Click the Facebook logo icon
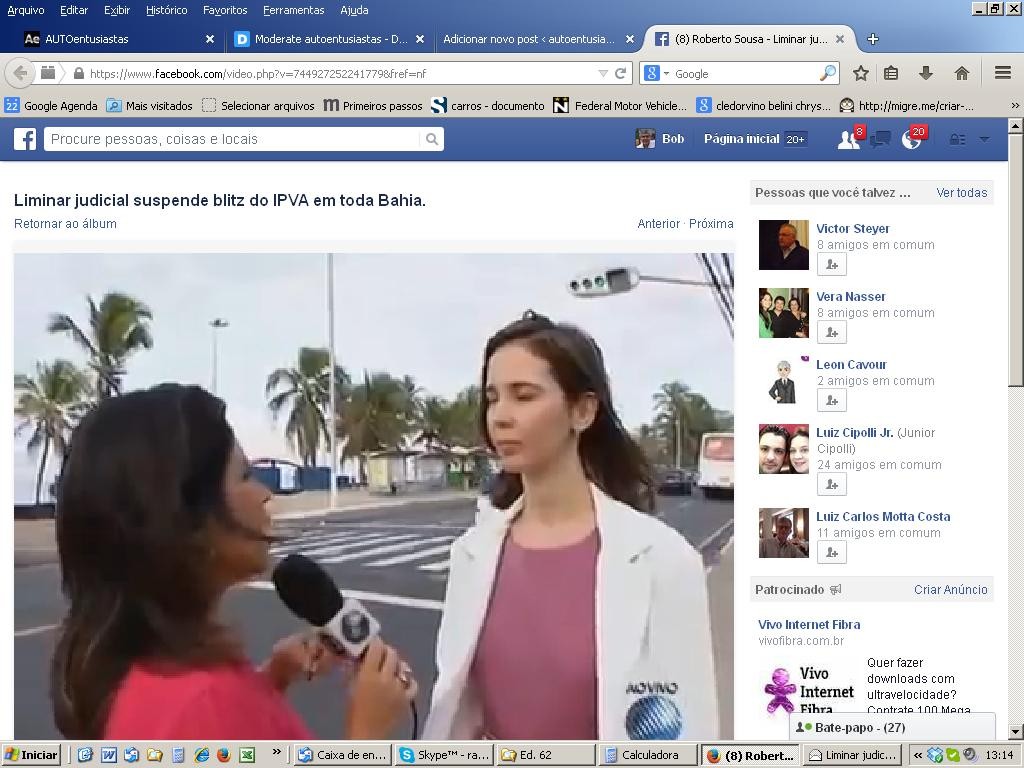This screenshot has height=768, width=1024. coord(25,139)
